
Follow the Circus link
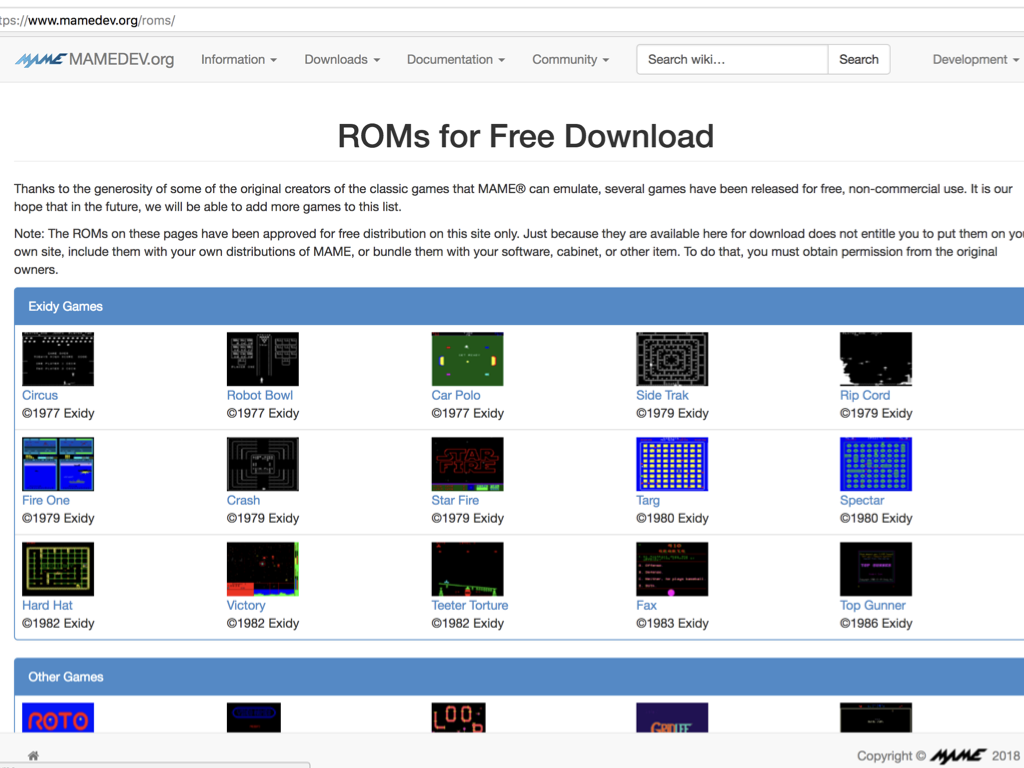point(40,395)
